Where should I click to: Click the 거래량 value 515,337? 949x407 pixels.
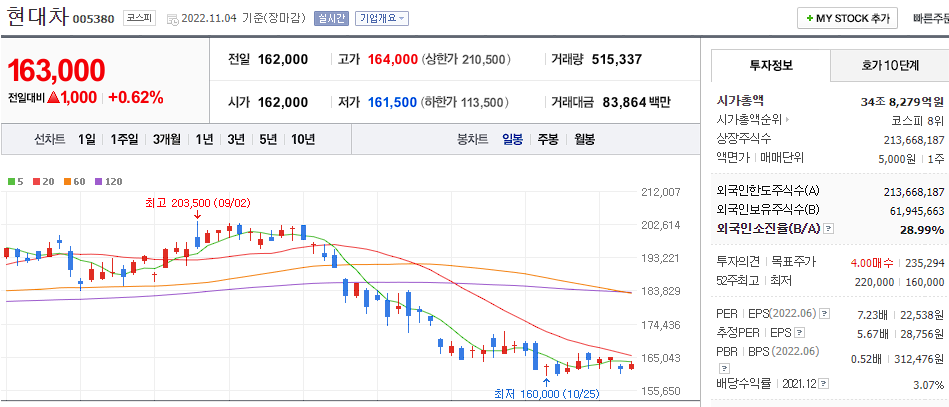coord(617,59)
